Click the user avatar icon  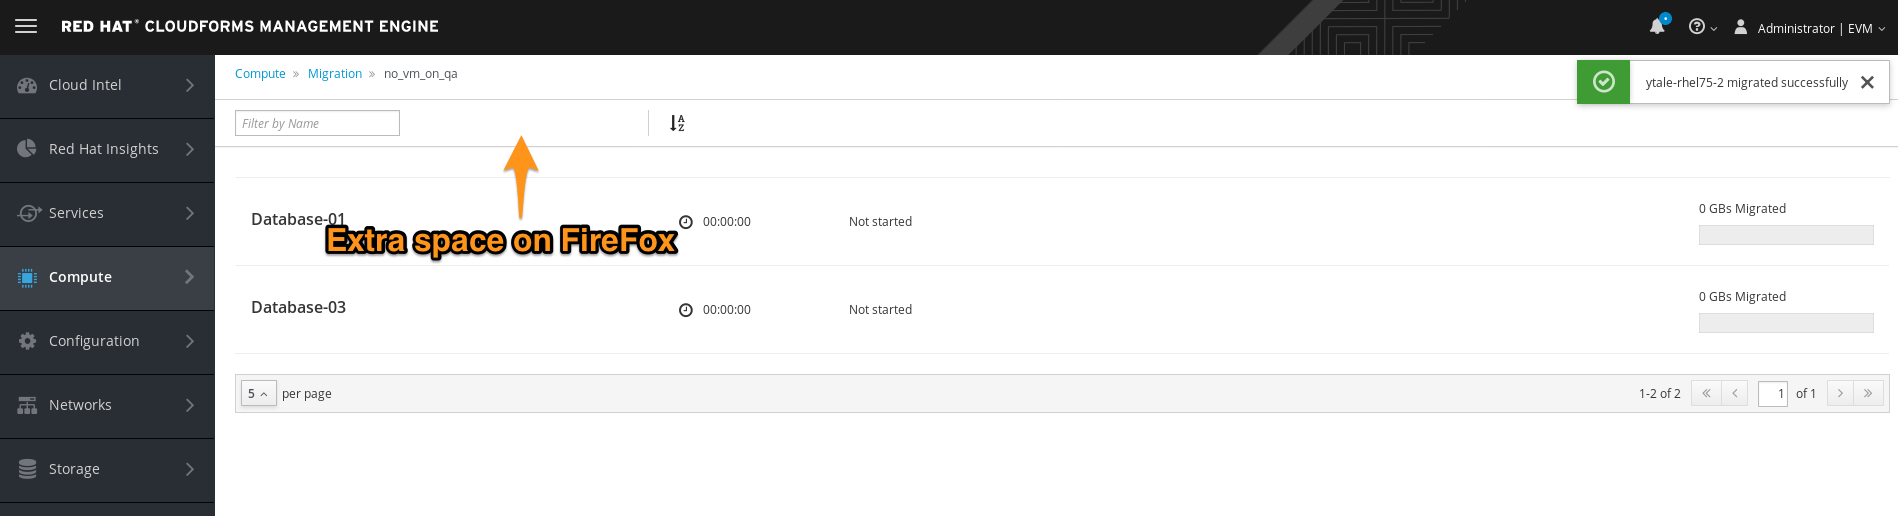(1741, 27)
